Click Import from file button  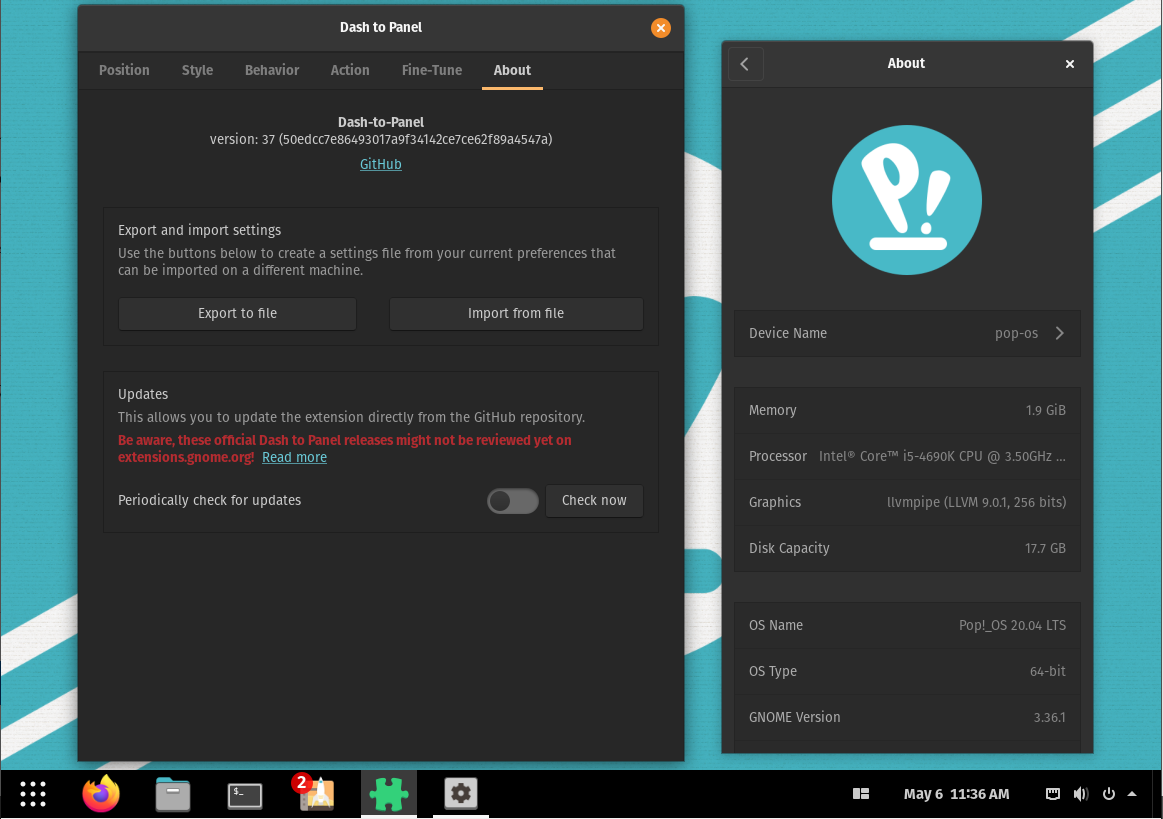coord(516,314)
